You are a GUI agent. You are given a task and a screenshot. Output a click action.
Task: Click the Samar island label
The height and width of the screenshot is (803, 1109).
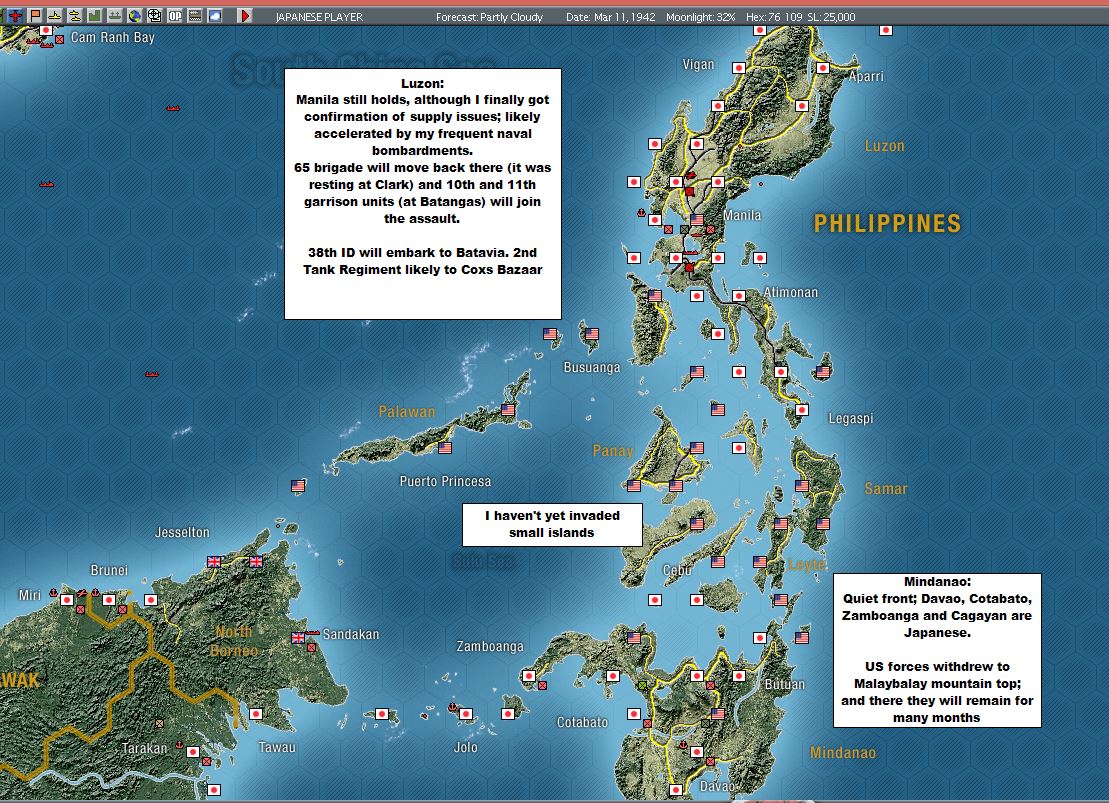pyautogui.click(x=886, y=489)
